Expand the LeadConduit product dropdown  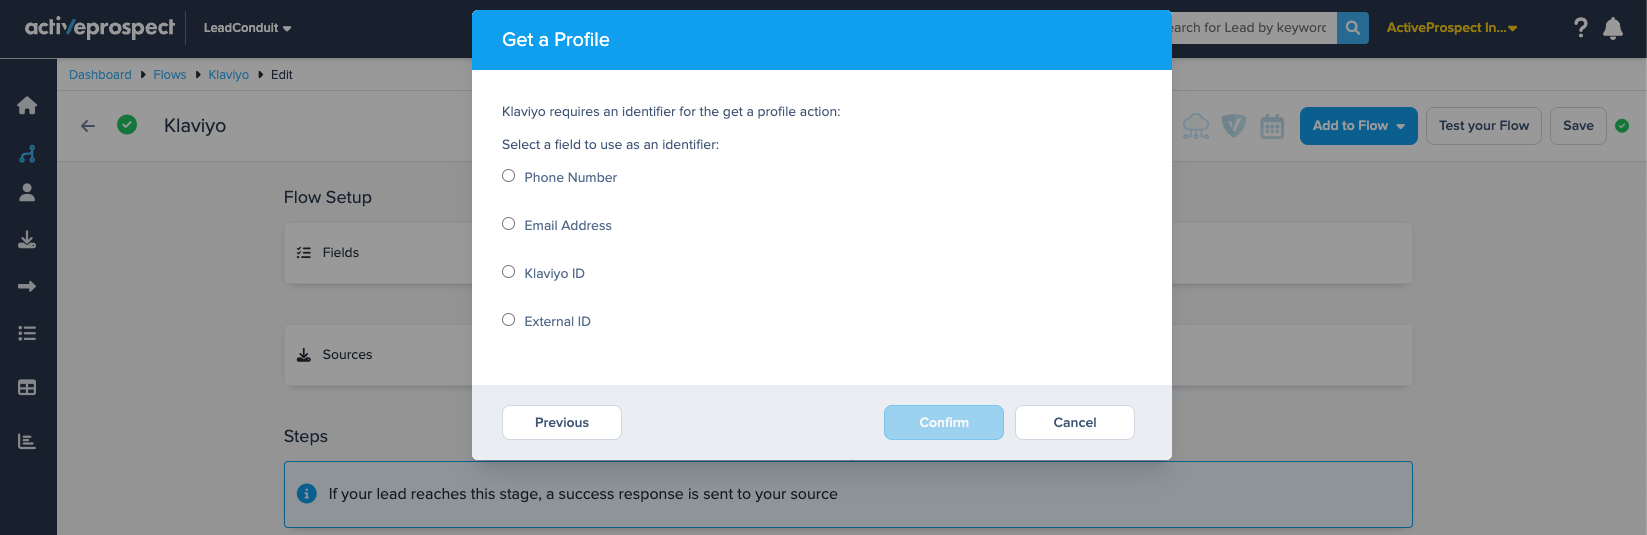click(247, 28)
